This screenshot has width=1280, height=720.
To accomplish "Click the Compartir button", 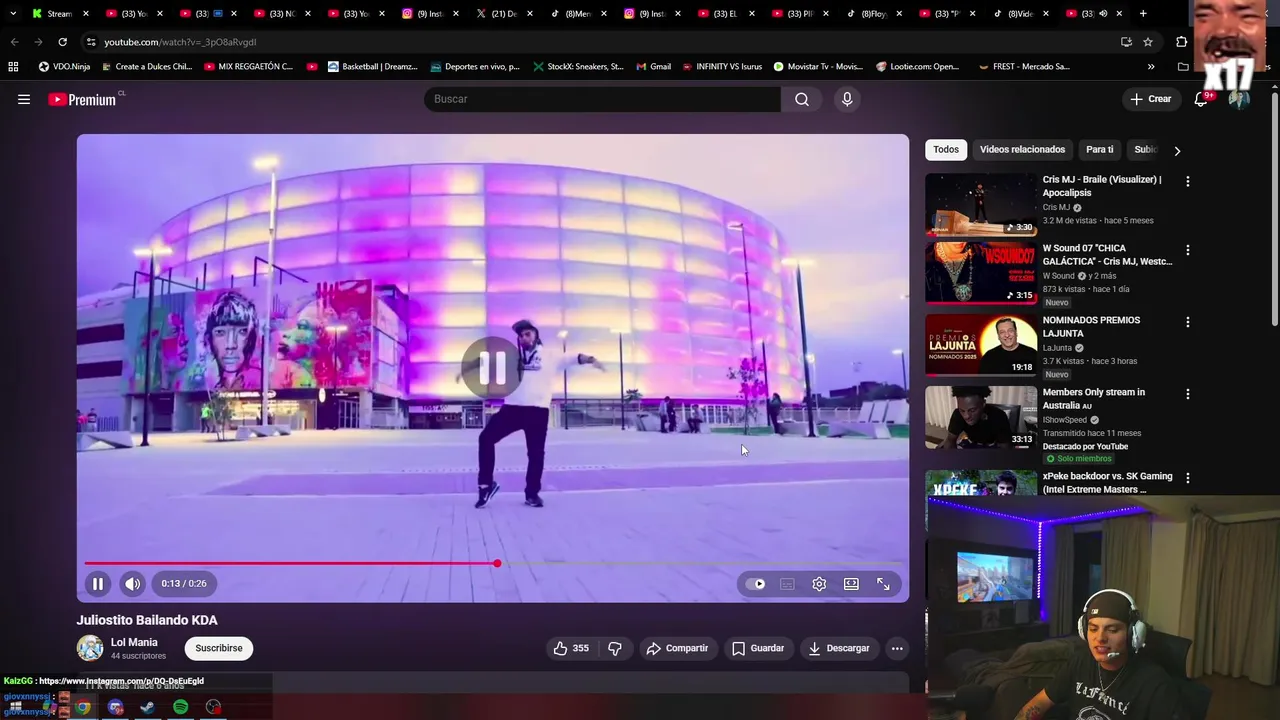I will pyautogui.click(x=677, y=648).
